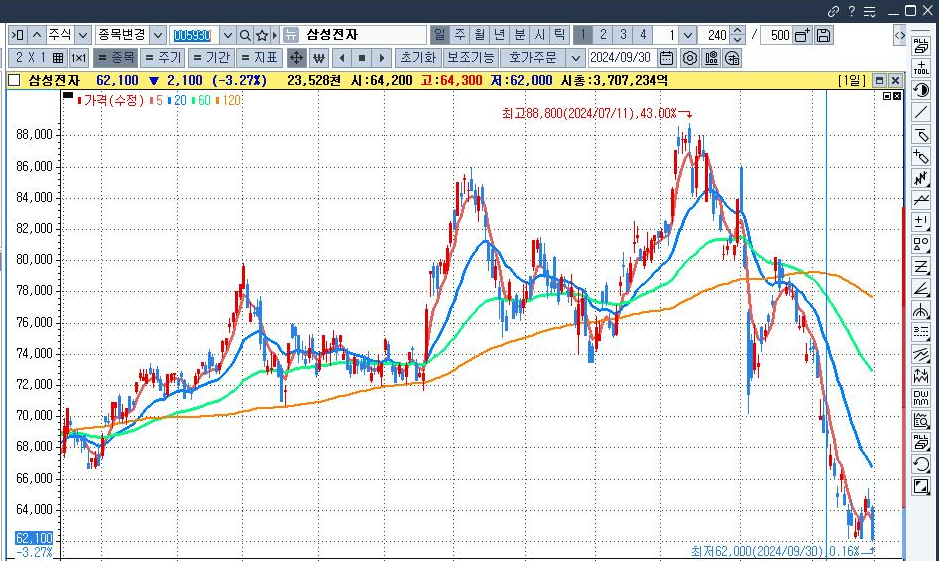
Task: Select the daily 일 period button
Action: [x=440, y=35]
